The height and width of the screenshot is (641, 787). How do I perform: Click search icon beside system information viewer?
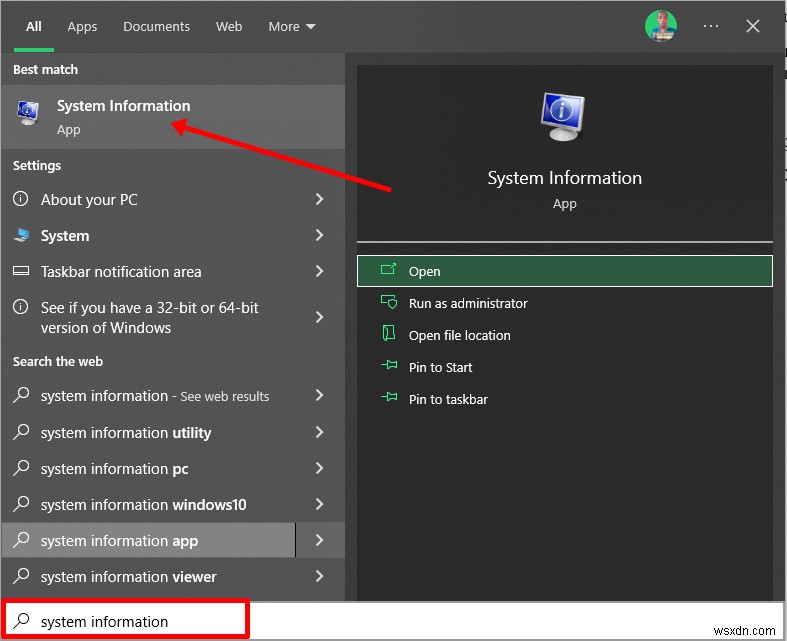tap(21, 576)
